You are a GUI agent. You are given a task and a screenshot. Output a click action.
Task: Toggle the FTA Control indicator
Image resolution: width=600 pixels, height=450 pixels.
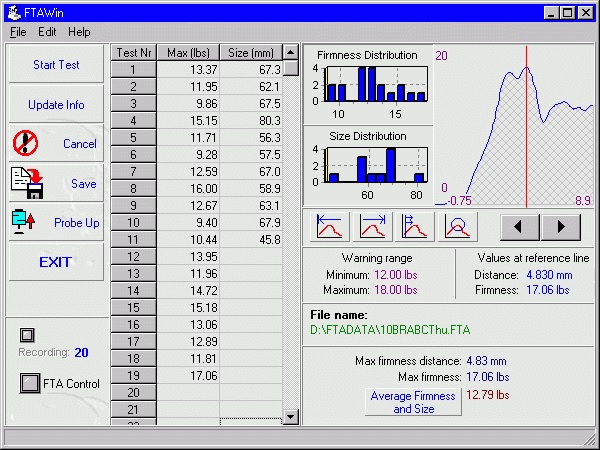28,382
